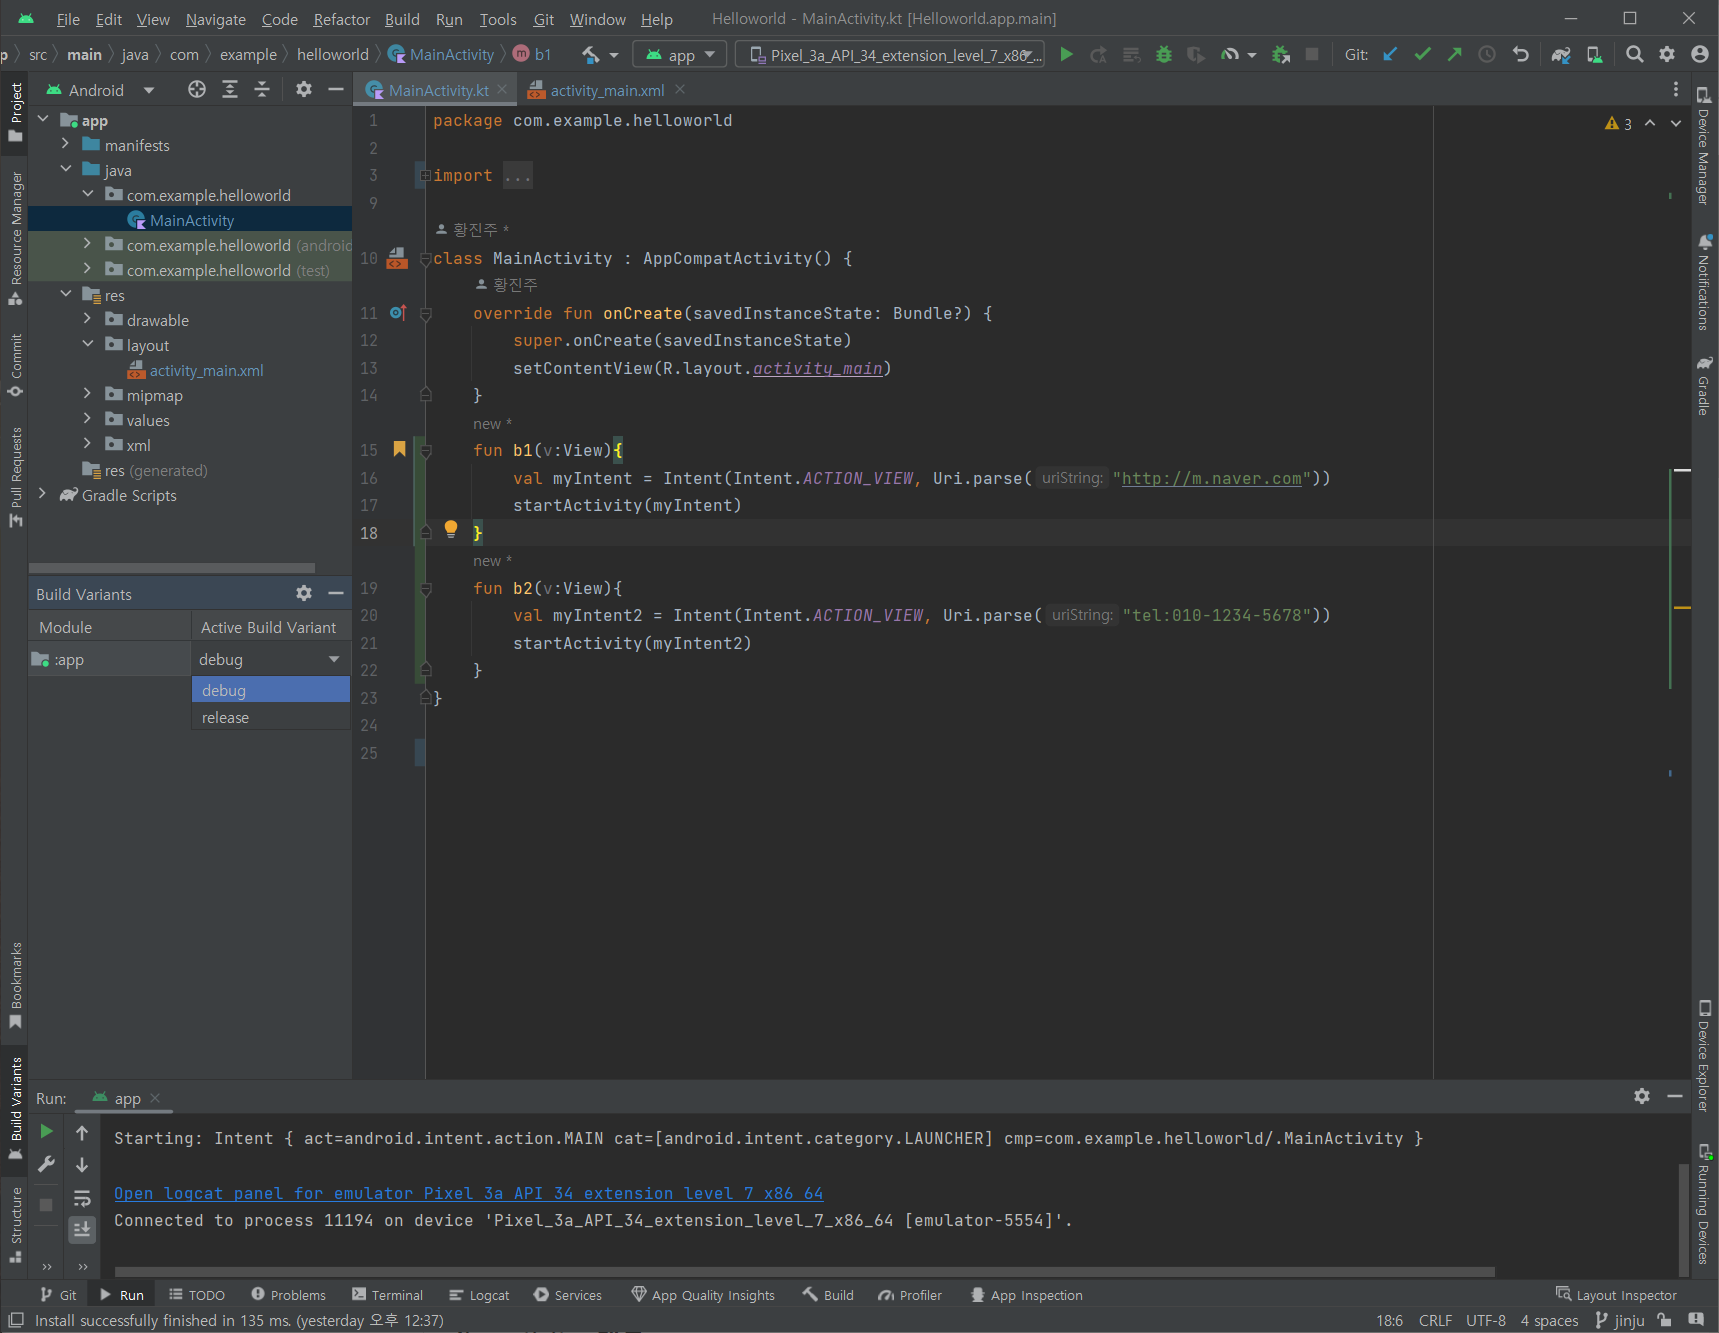
Task: Show intention lightbulb on line 18
Action: pos(451,528)
